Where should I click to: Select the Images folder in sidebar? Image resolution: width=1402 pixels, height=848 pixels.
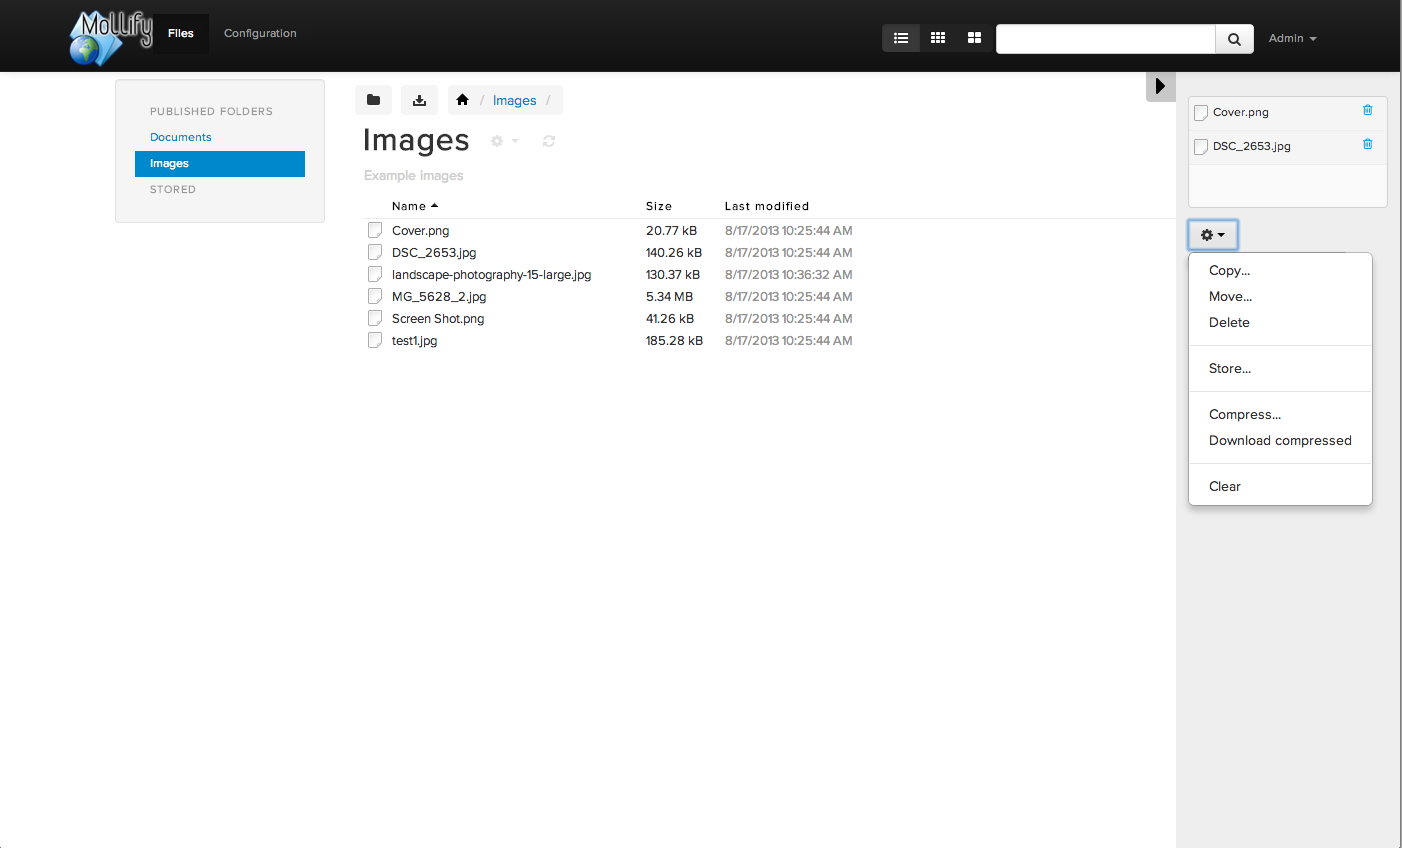pos(220,164)
